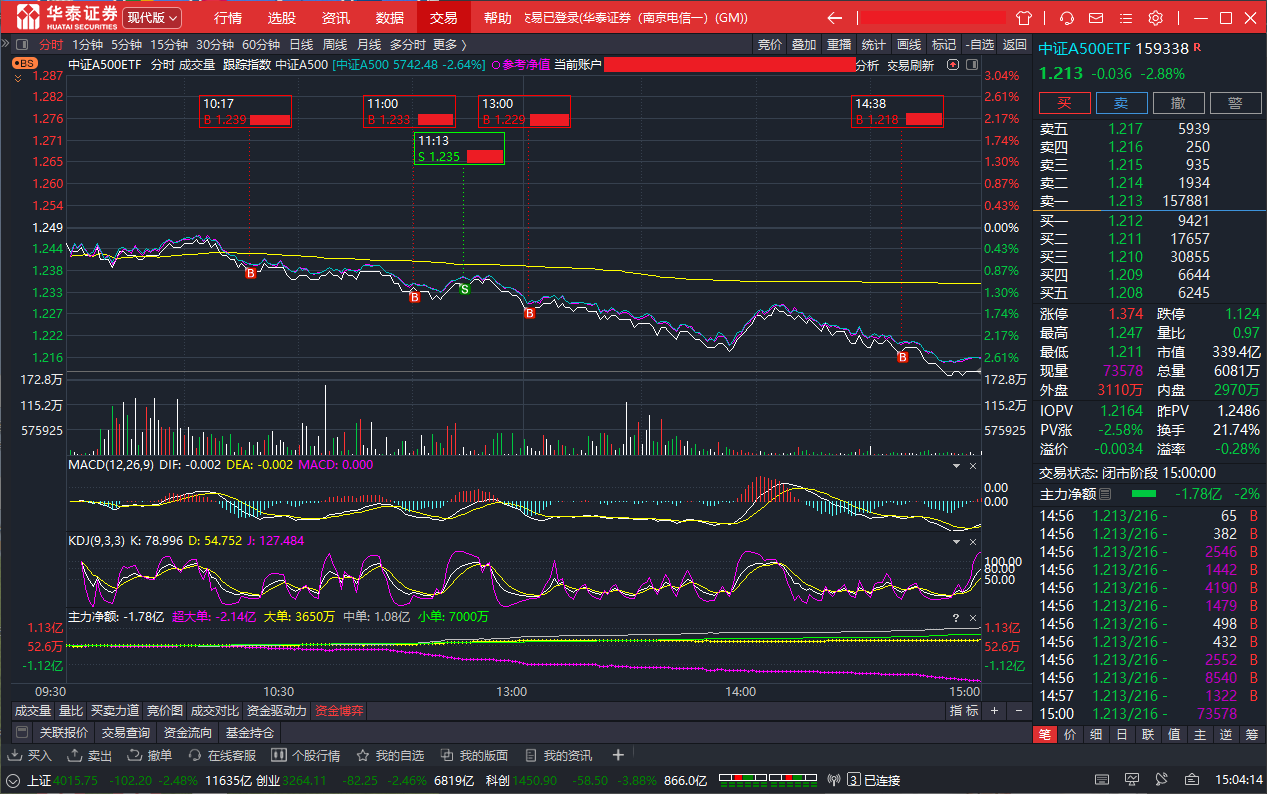Click the 买入 download icon in bottom toolbar

[x=16, y=755]
